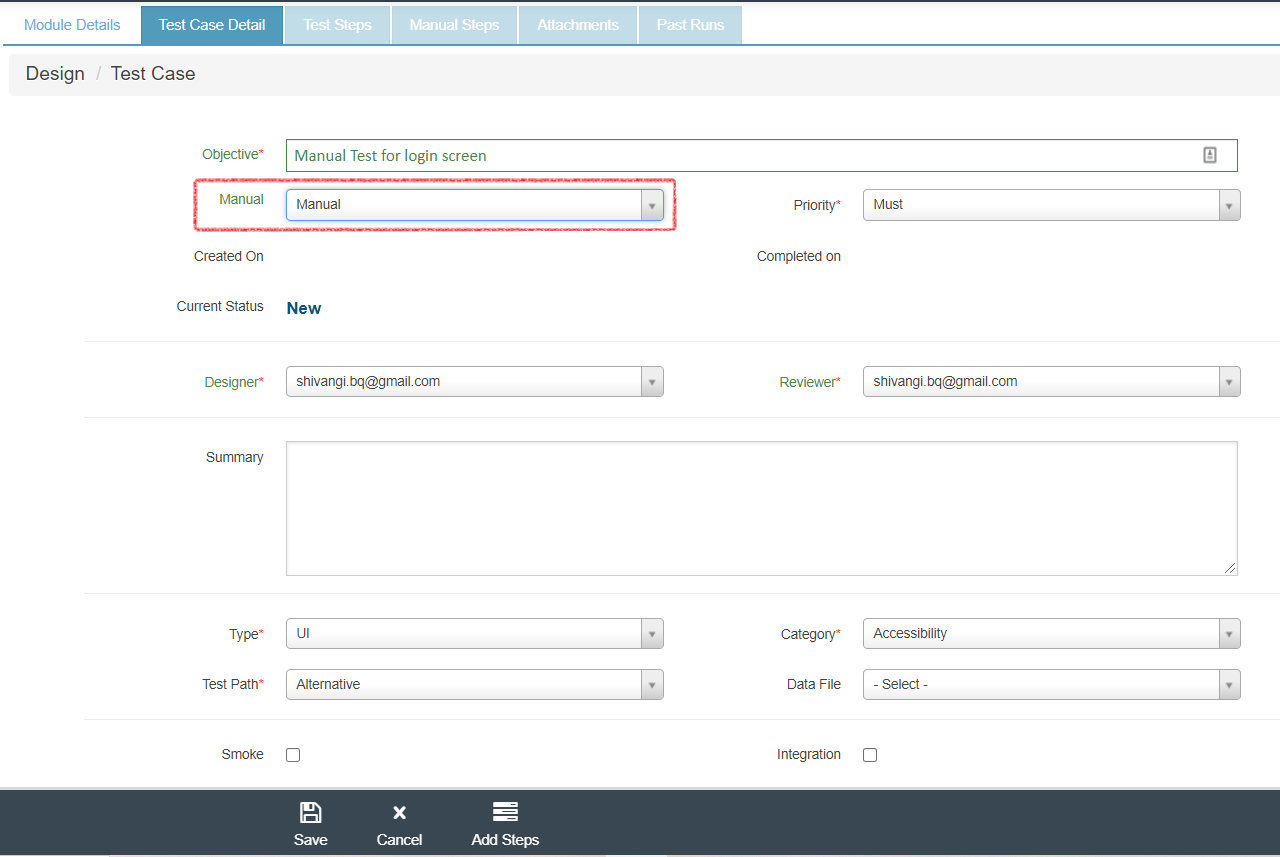Viewport: 1280px width, 857px height.
Task: Switch to the Module Details tab
Action: pyautogui.click(x=72, y=25)
